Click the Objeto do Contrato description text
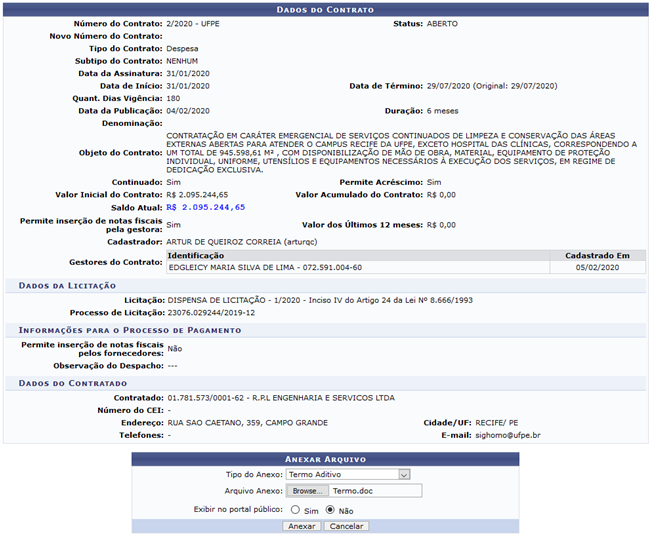651x540 pixels. point(401,153)
